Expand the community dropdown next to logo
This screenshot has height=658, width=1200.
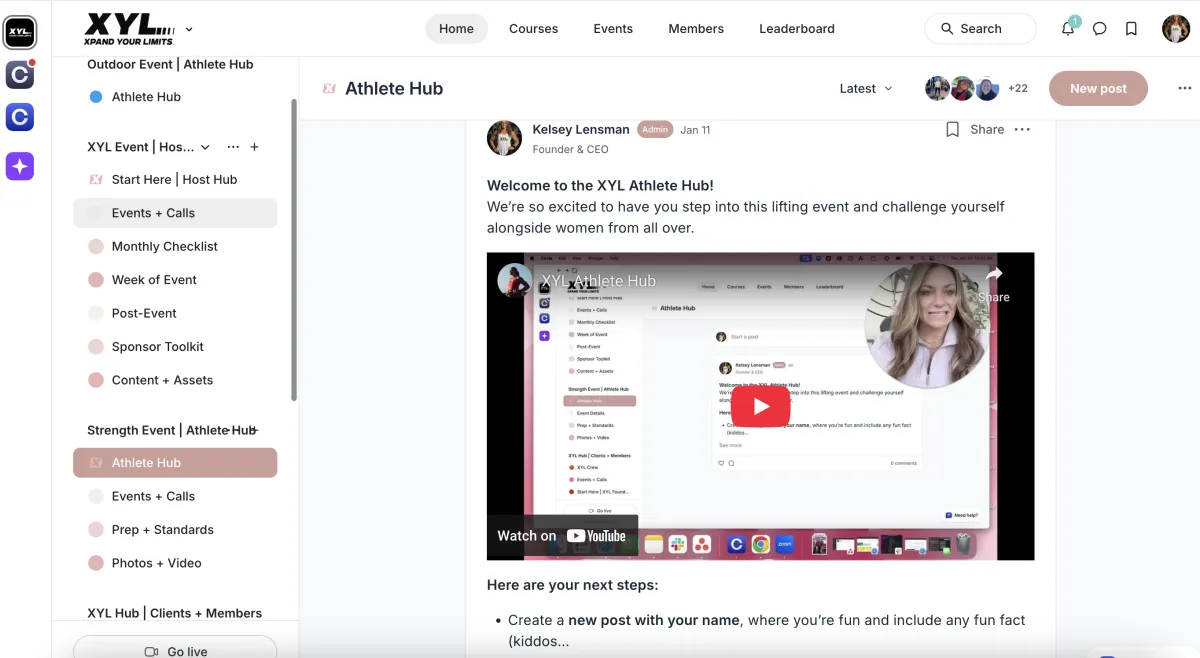[x=190, y=30]
